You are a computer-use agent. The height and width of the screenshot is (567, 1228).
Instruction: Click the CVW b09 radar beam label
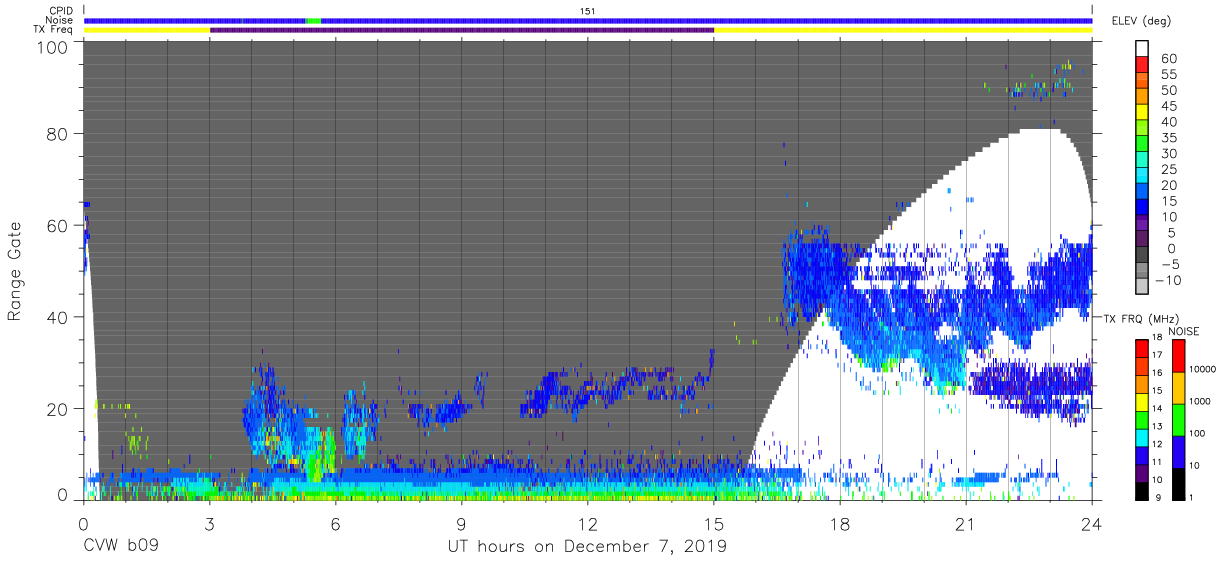tap(121, 547)
